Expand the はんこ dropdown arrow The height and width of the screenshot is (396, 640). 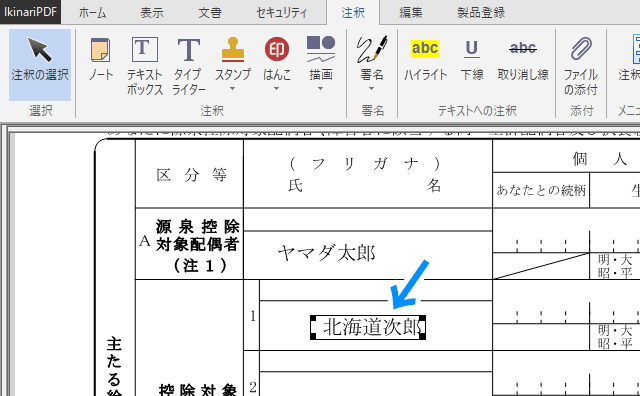[x=277, y=89]
